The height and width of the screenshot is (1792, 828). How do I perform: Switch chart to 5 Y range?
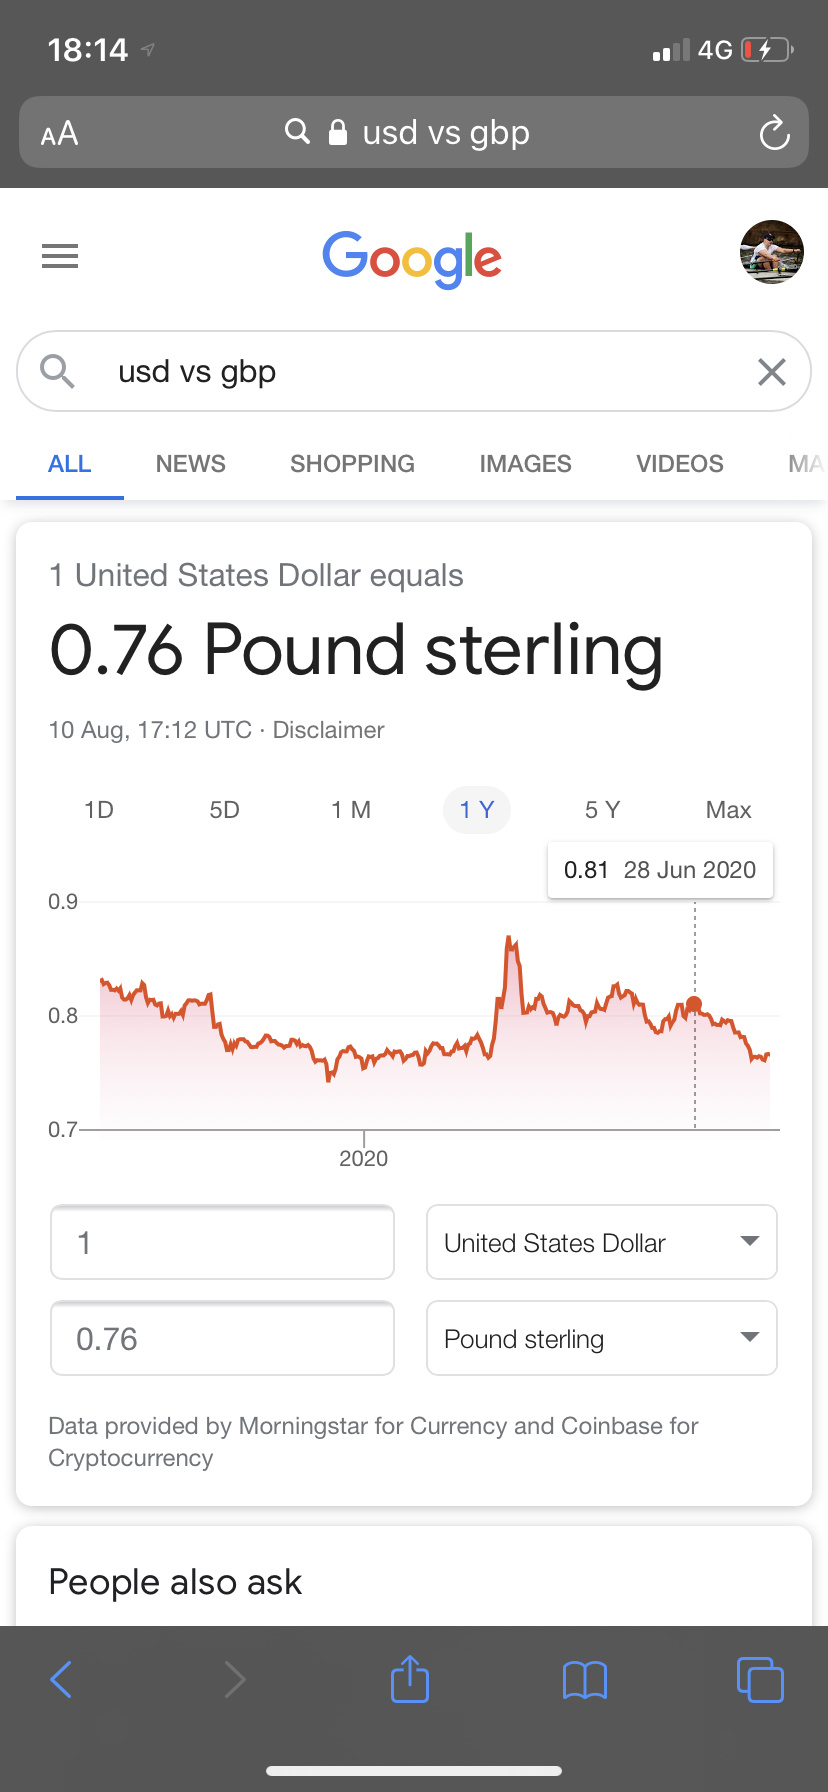[602, 810]
